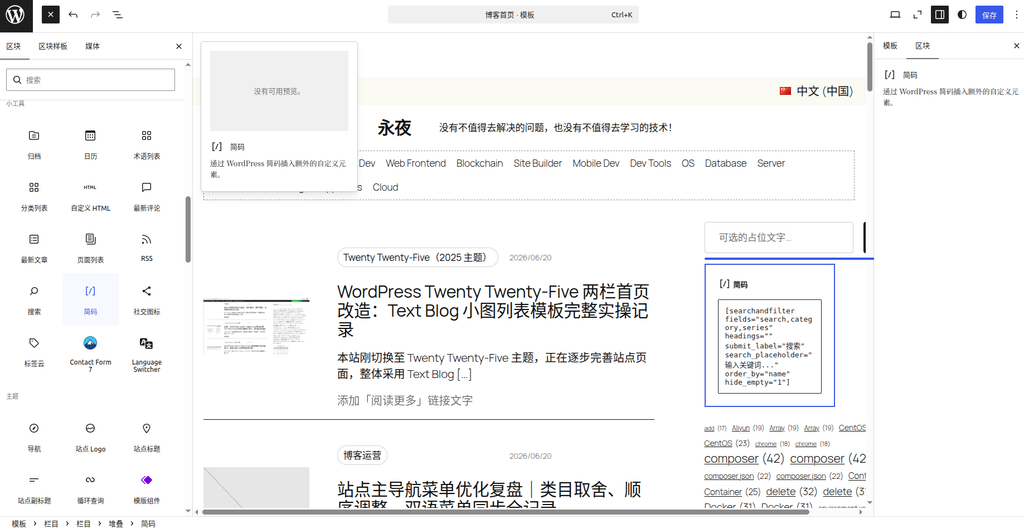Insert the 归档 archives block
This screenshot has height=528, width=1024.
pyautogui.click(x=34, y=144)
